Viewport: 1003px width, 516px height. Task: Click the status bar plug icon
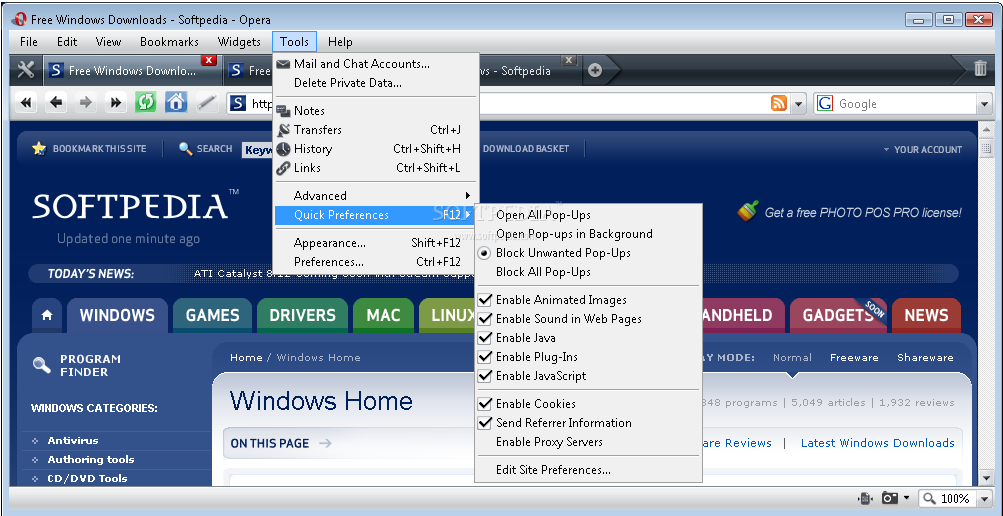[x=865, y=498]
